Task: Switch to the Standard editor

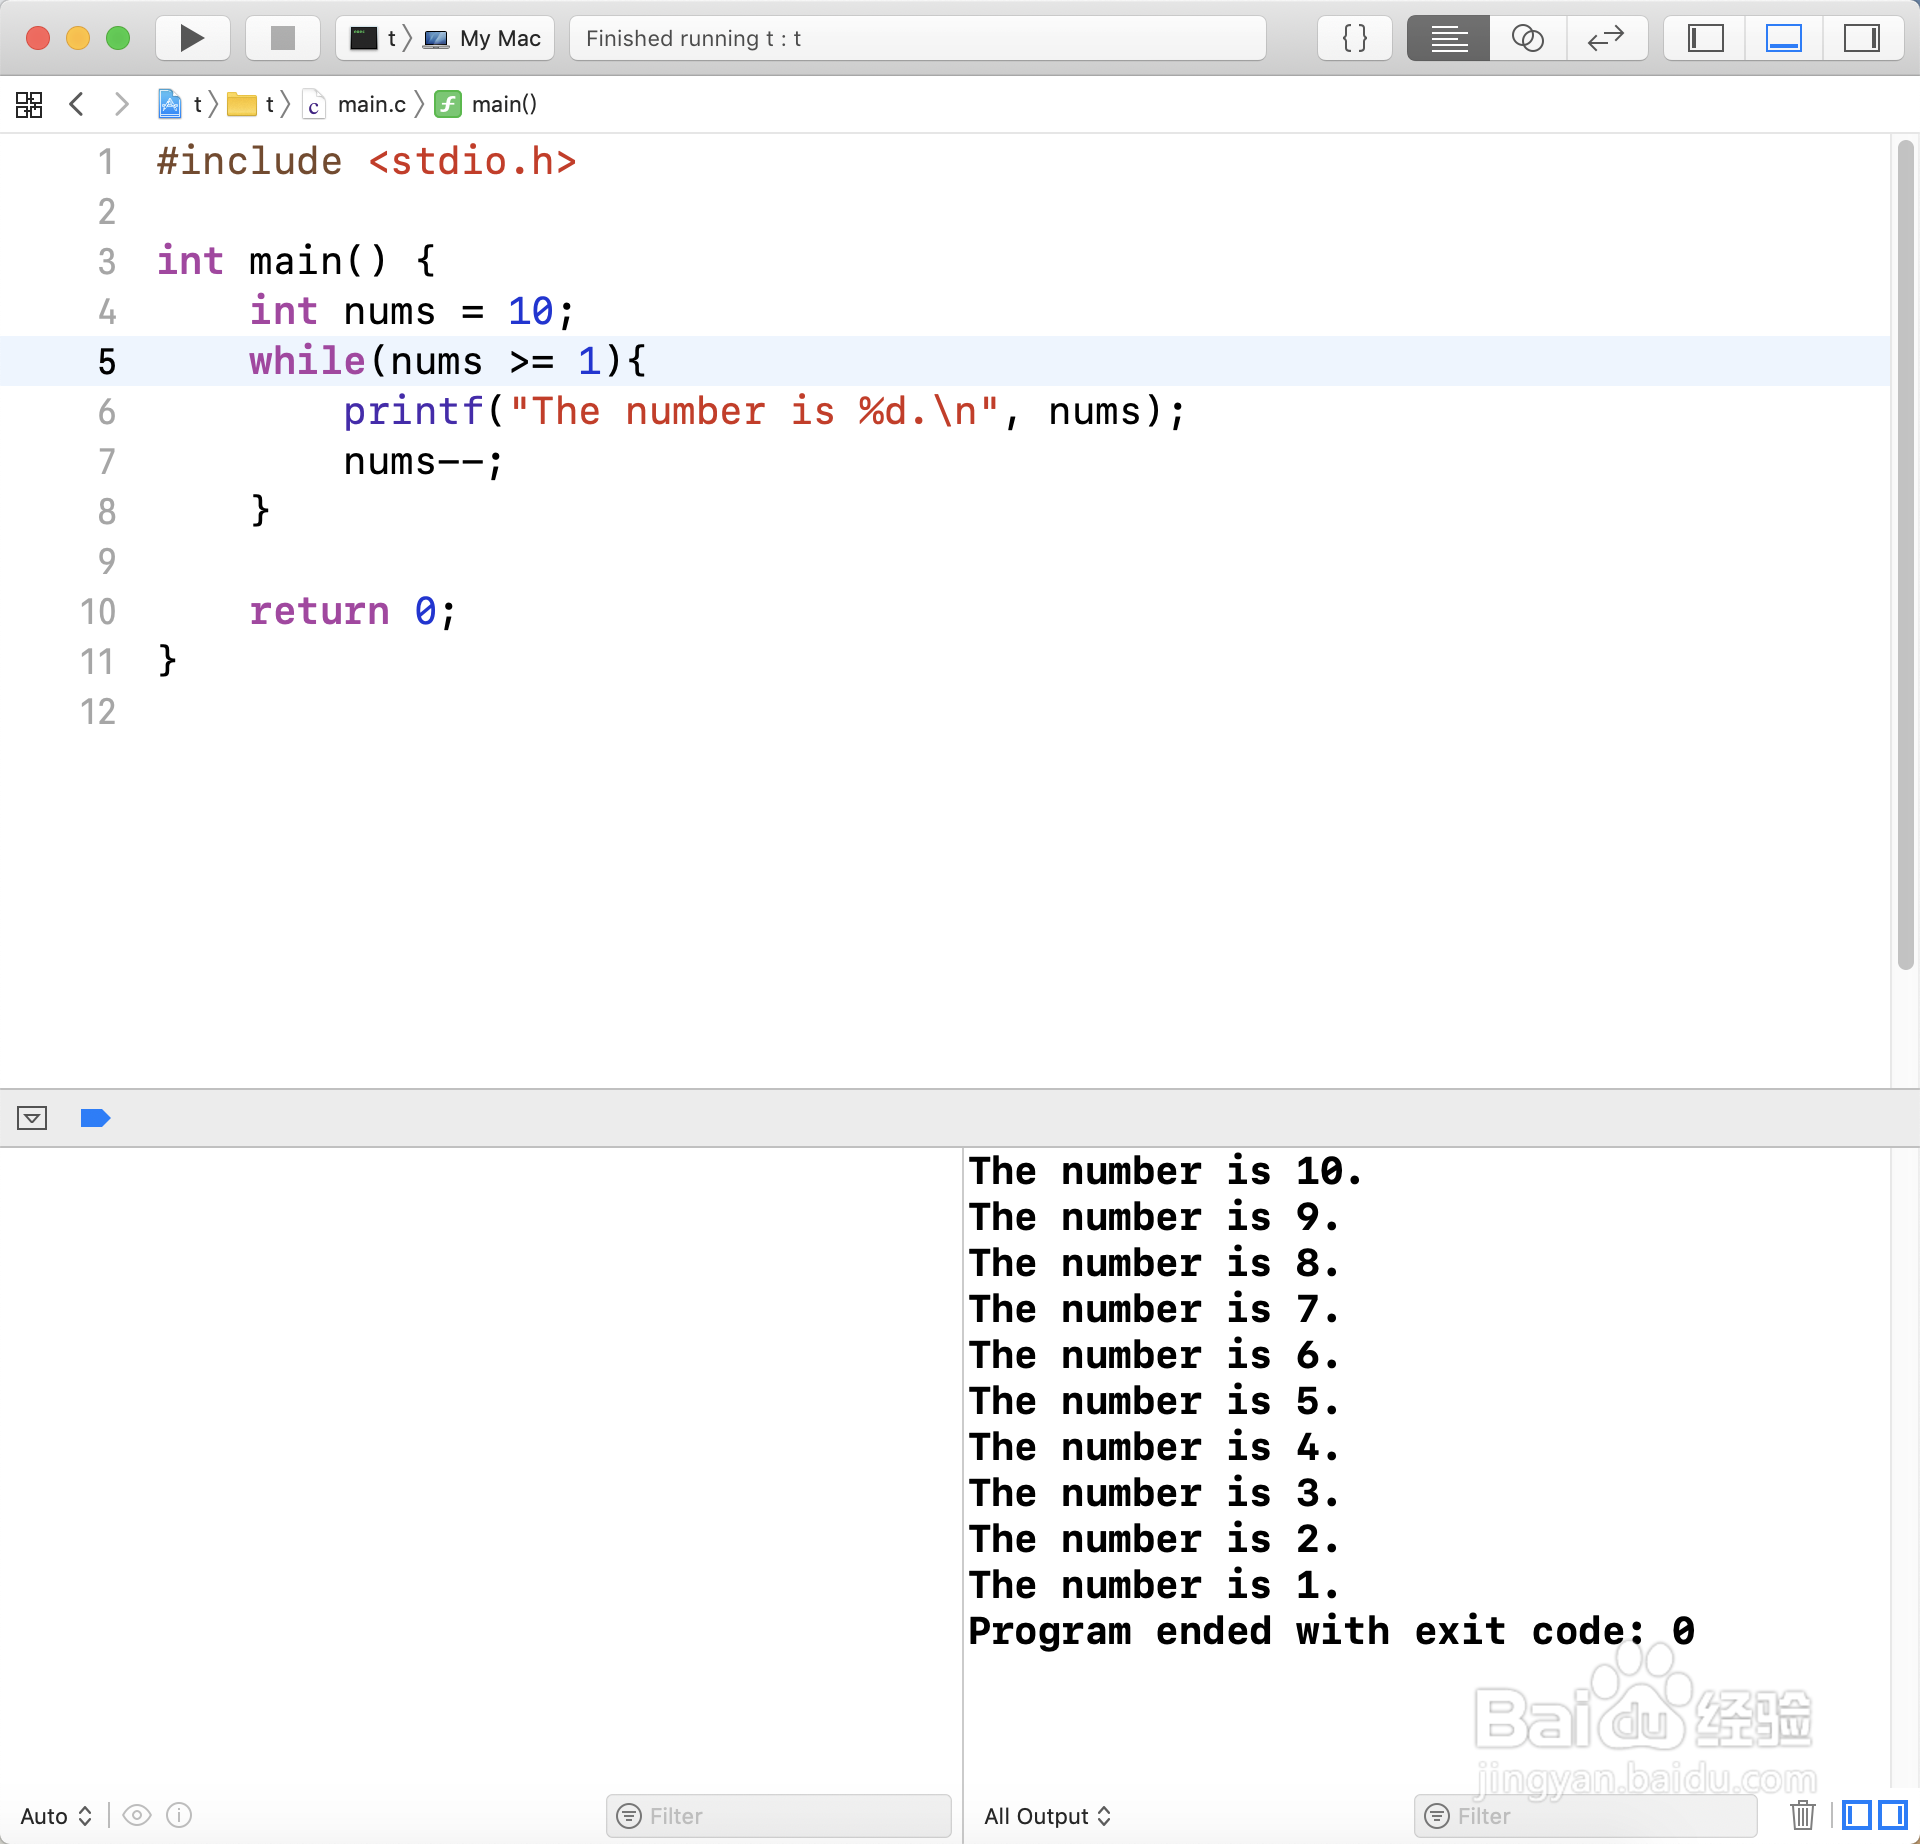Action: coord(1448,38)
